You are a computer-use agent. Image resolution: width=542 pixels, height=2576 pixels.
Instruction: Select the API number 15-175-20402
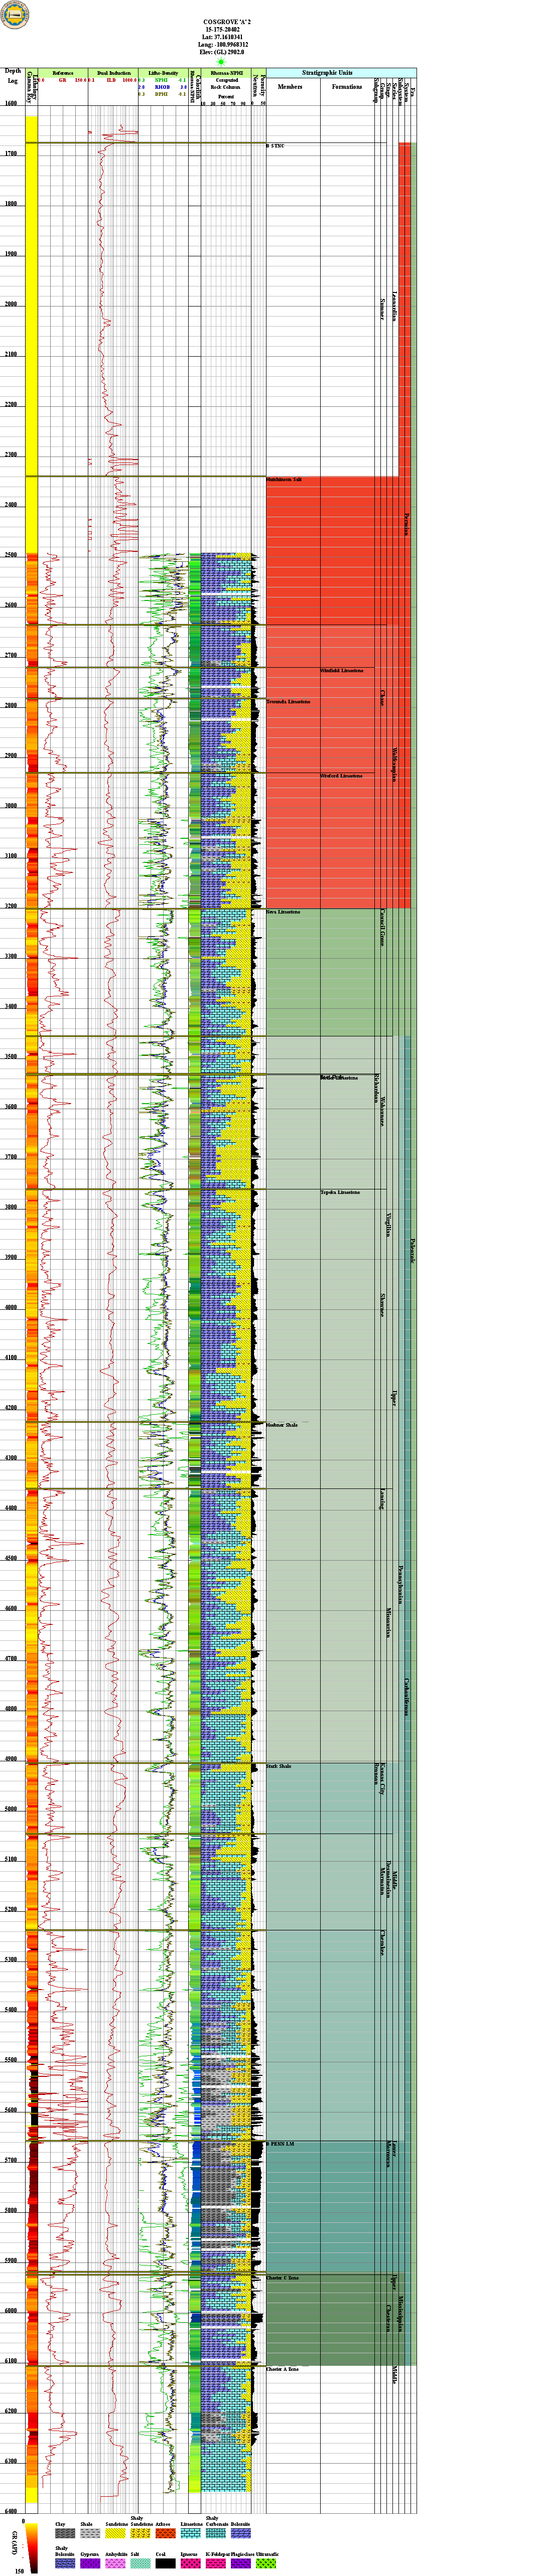tap(222, 29)
